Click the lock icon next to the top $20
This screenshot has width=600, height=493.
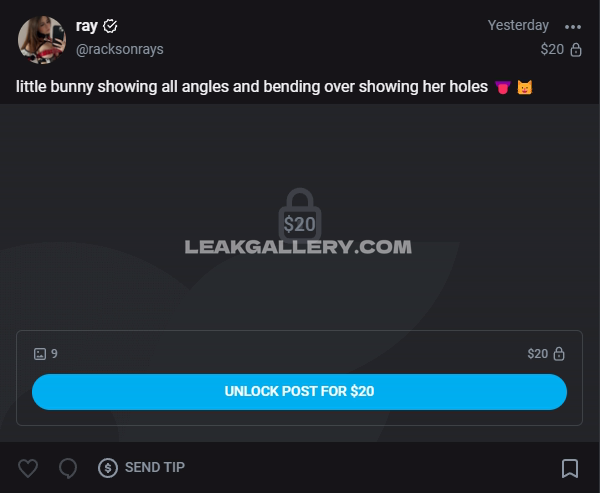pyautogui.click(x=576, y=49)
